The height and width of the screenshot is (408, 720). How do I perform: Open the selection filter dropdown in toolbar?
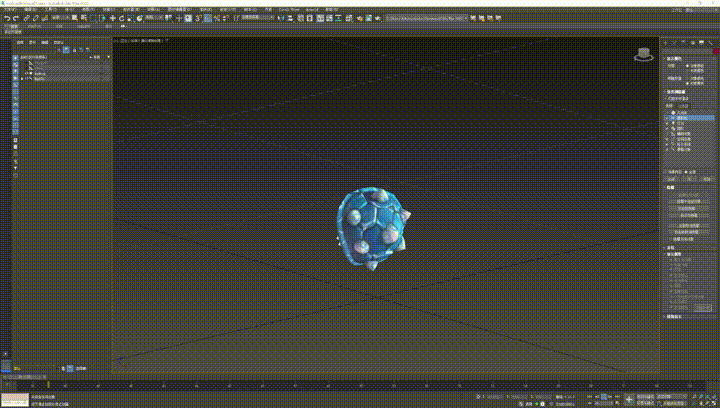(60, 18)
